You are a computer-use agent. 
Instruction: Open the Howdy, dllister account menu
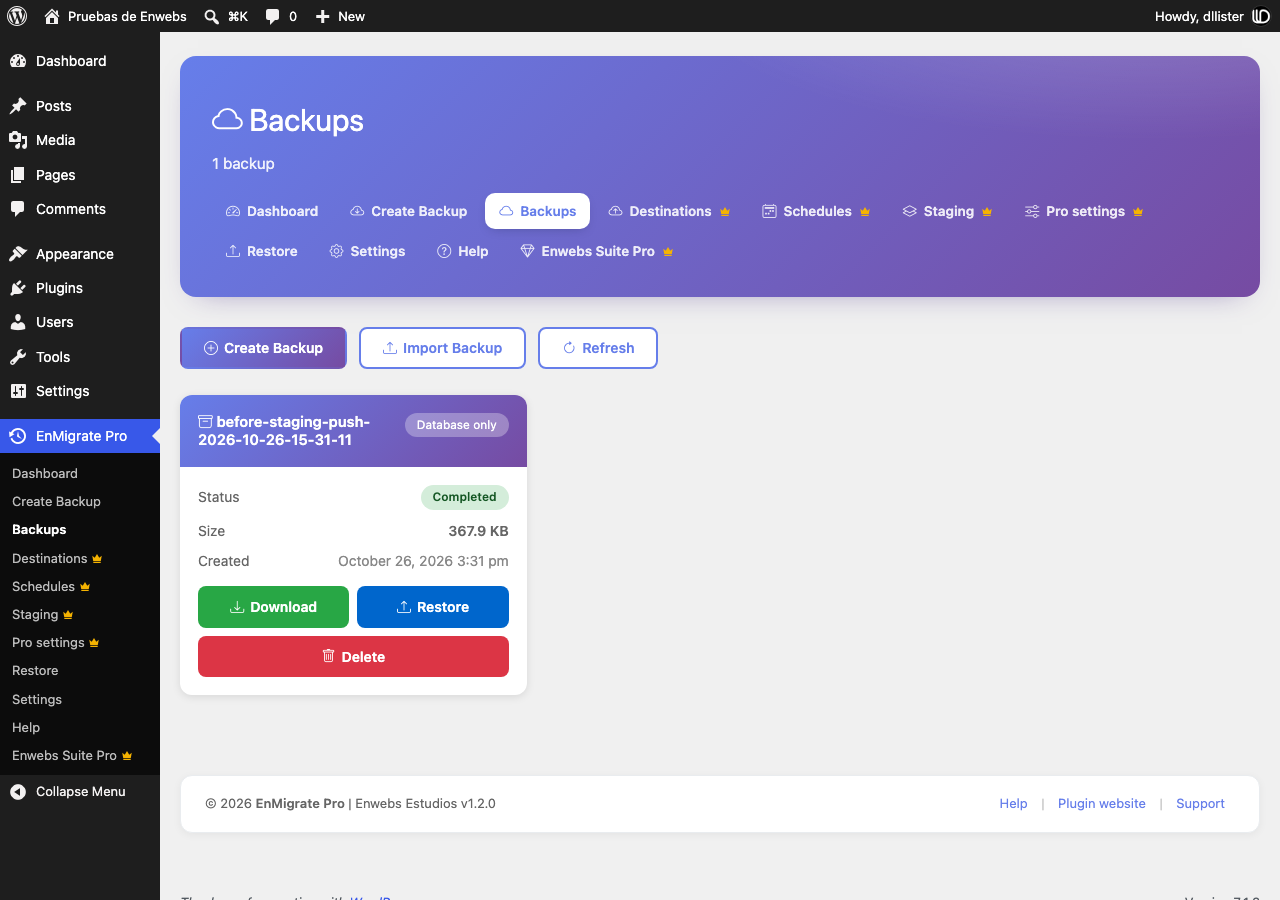(1212, 16)
